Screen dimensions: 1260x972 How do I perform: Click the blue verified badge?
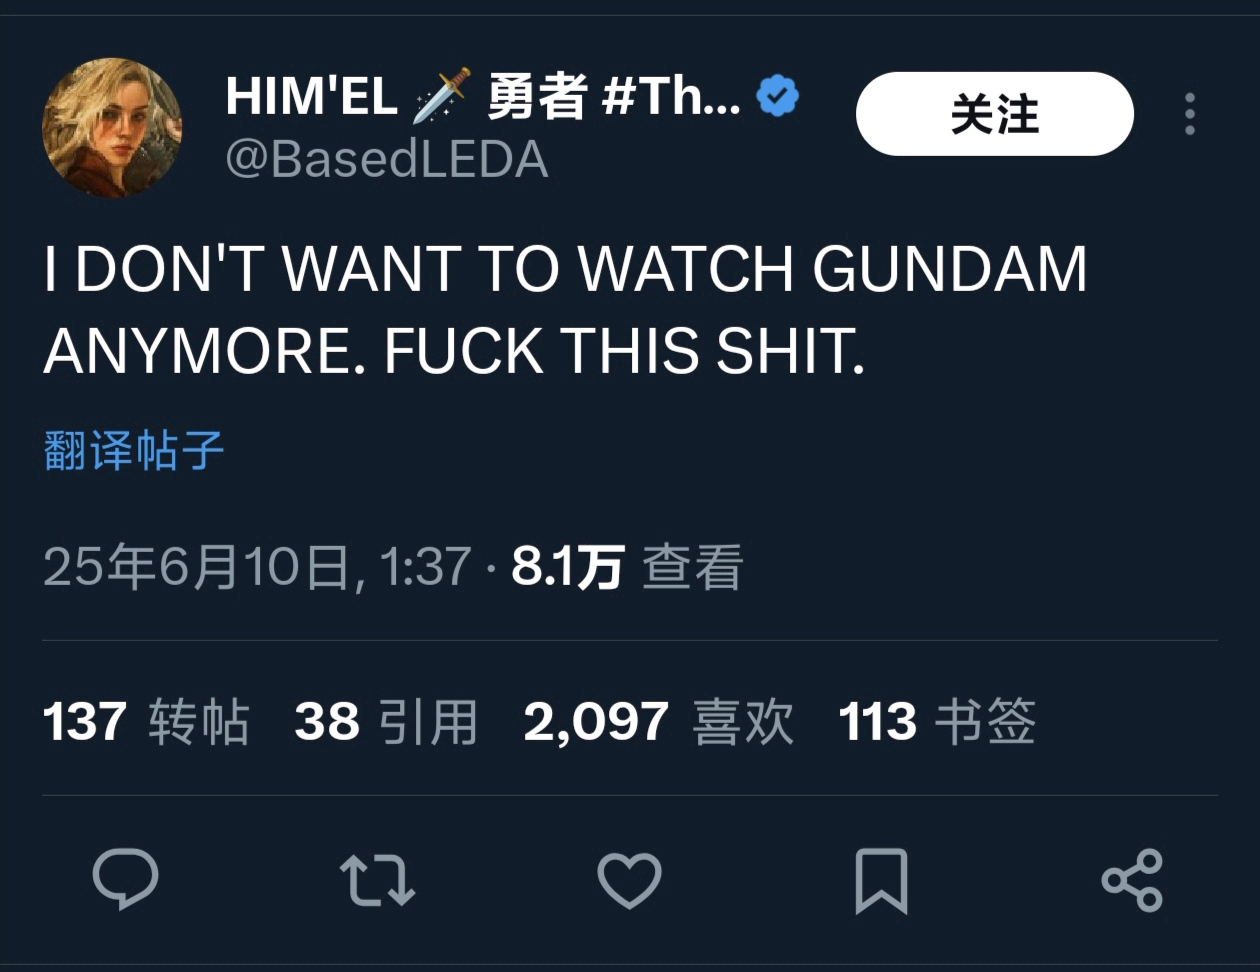(x=777, y=96)
